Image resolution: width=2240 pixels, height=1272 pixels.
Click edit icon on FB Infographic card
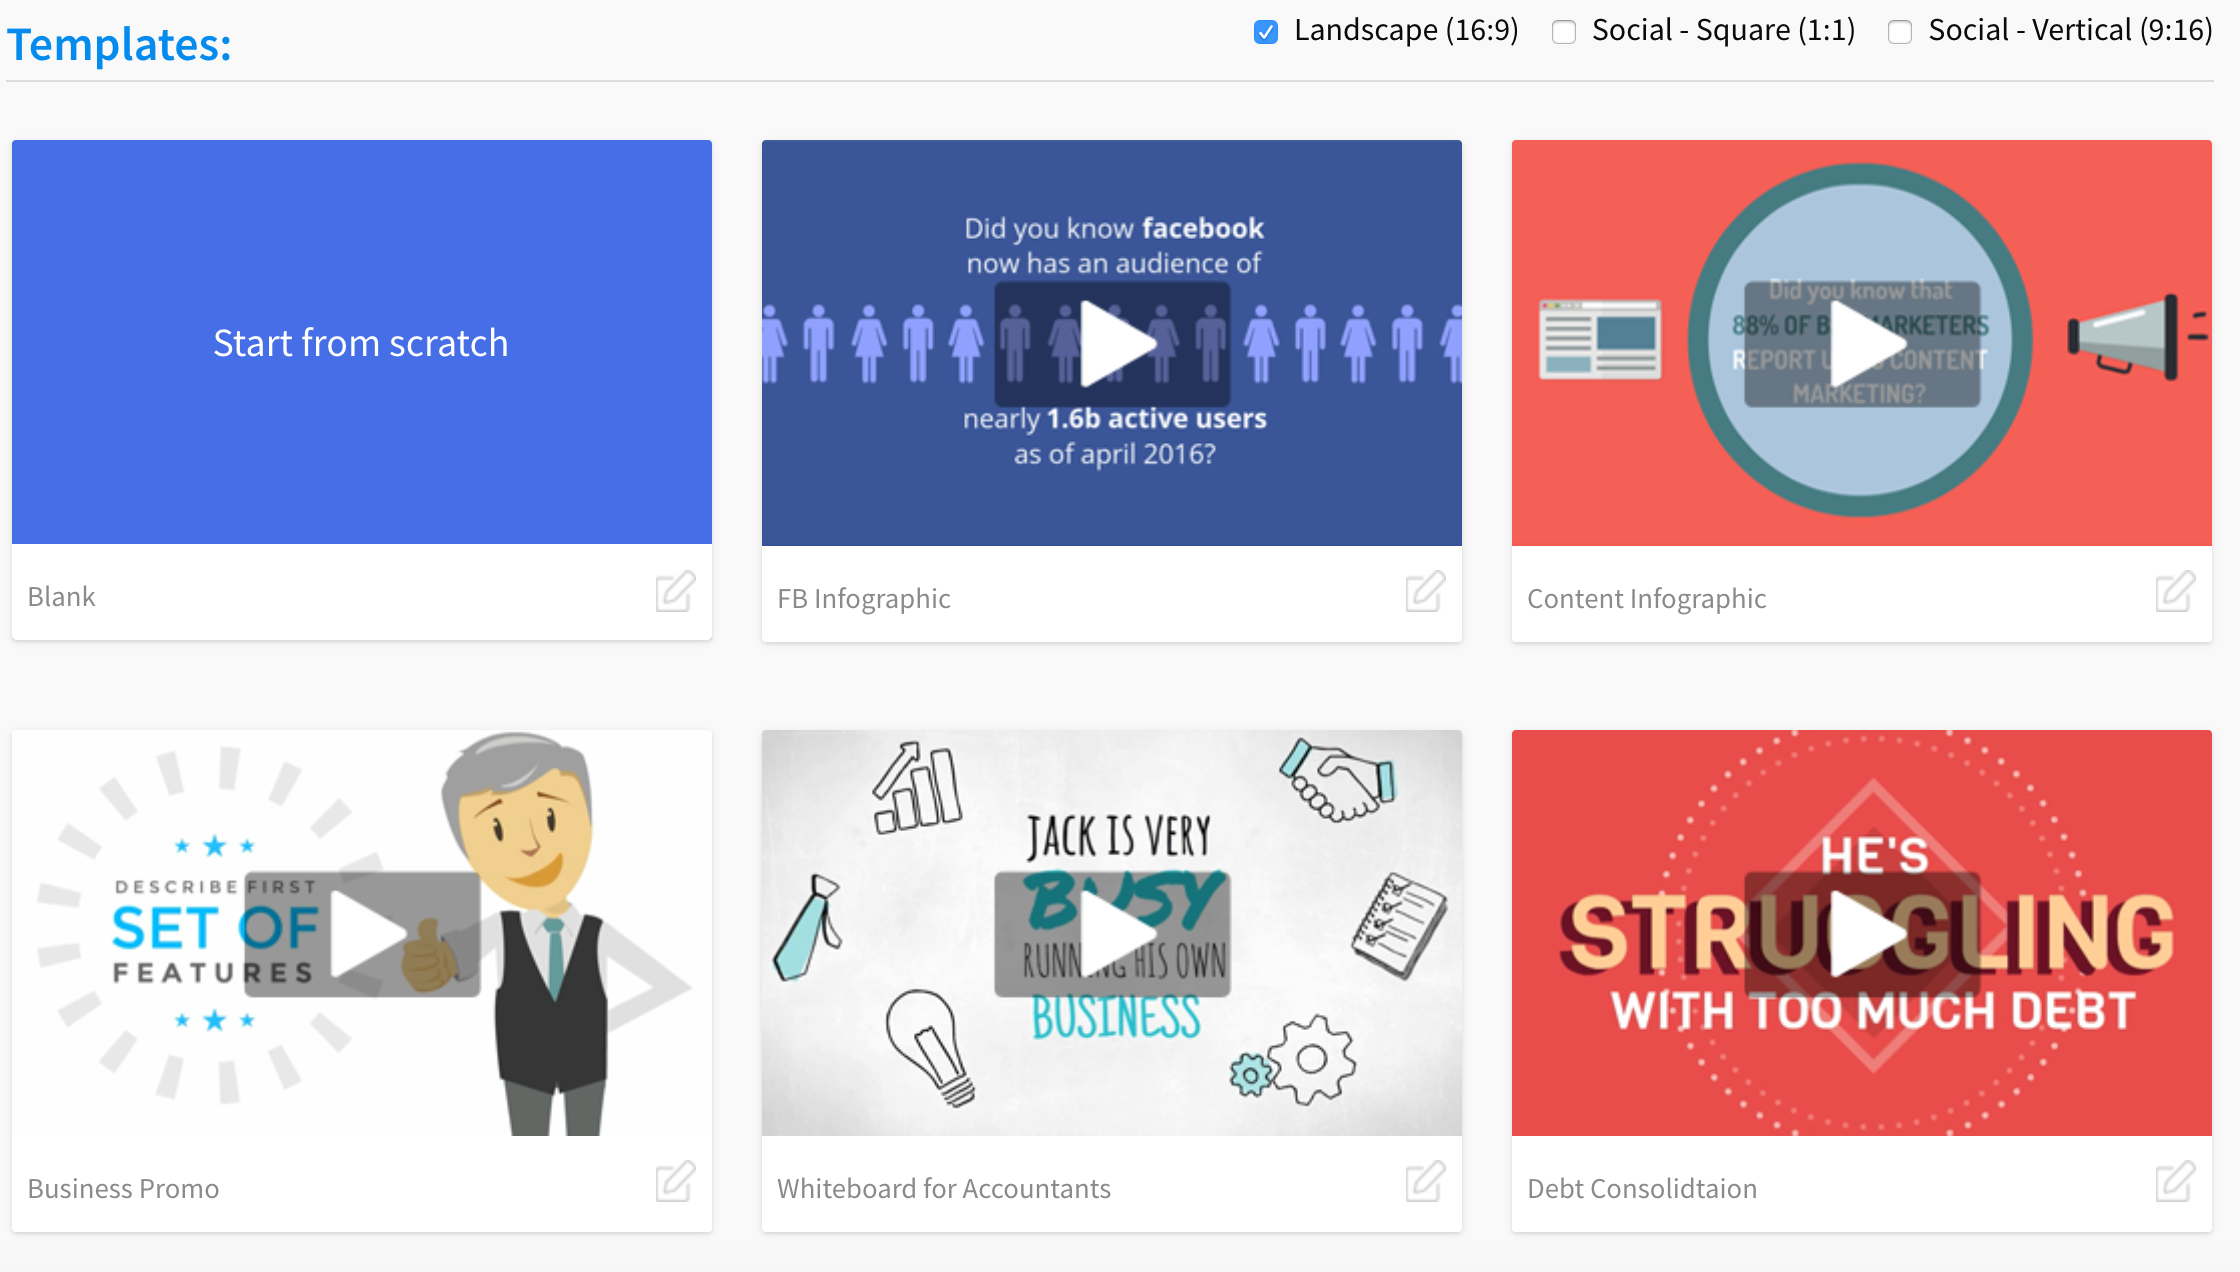(1425, 592)
